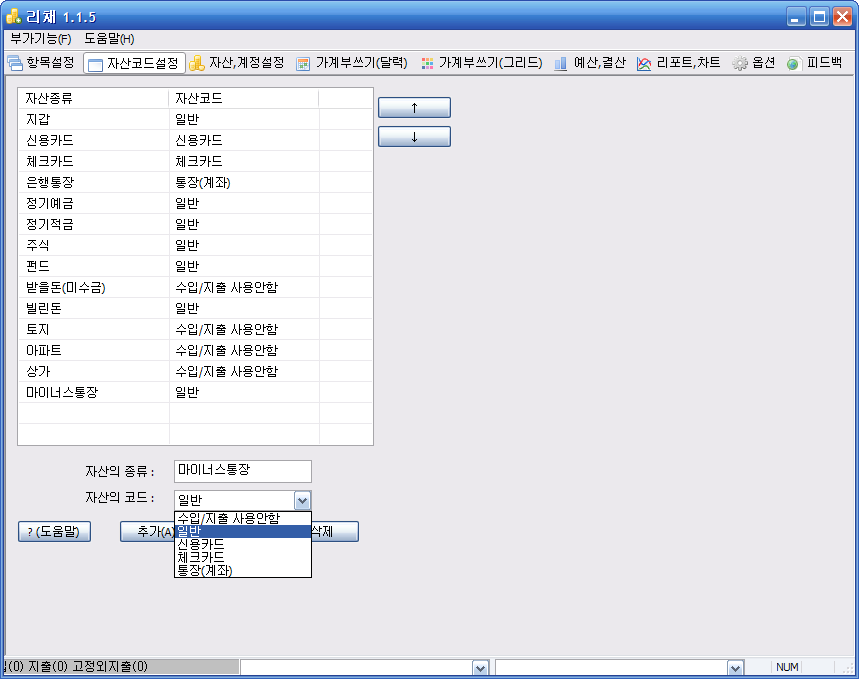
Task: Click the 리채 app icon in title bar
Action: 14,16
